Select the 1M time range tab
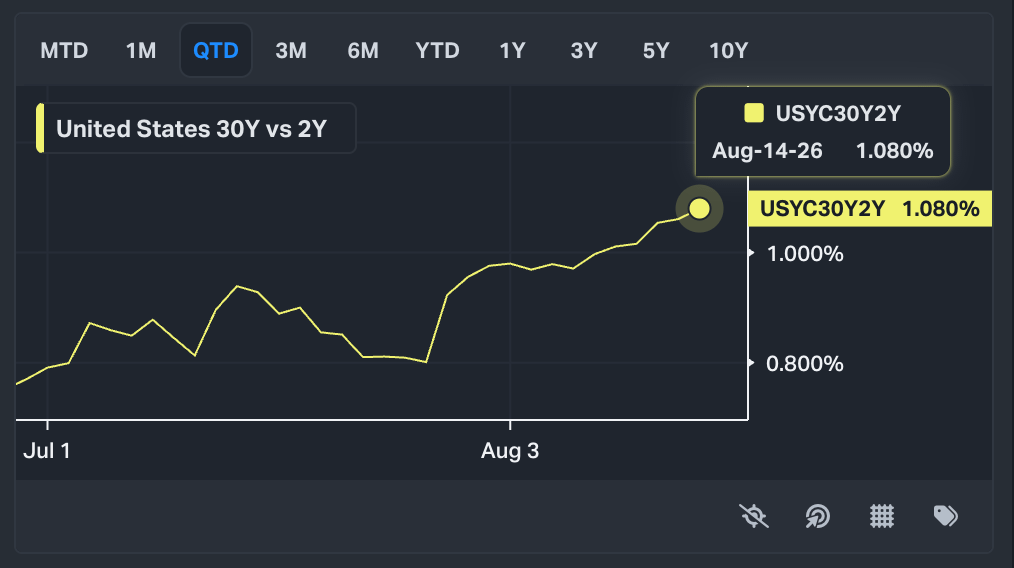Viewport: 1014px width, 568px height. [x=141, y=50]
